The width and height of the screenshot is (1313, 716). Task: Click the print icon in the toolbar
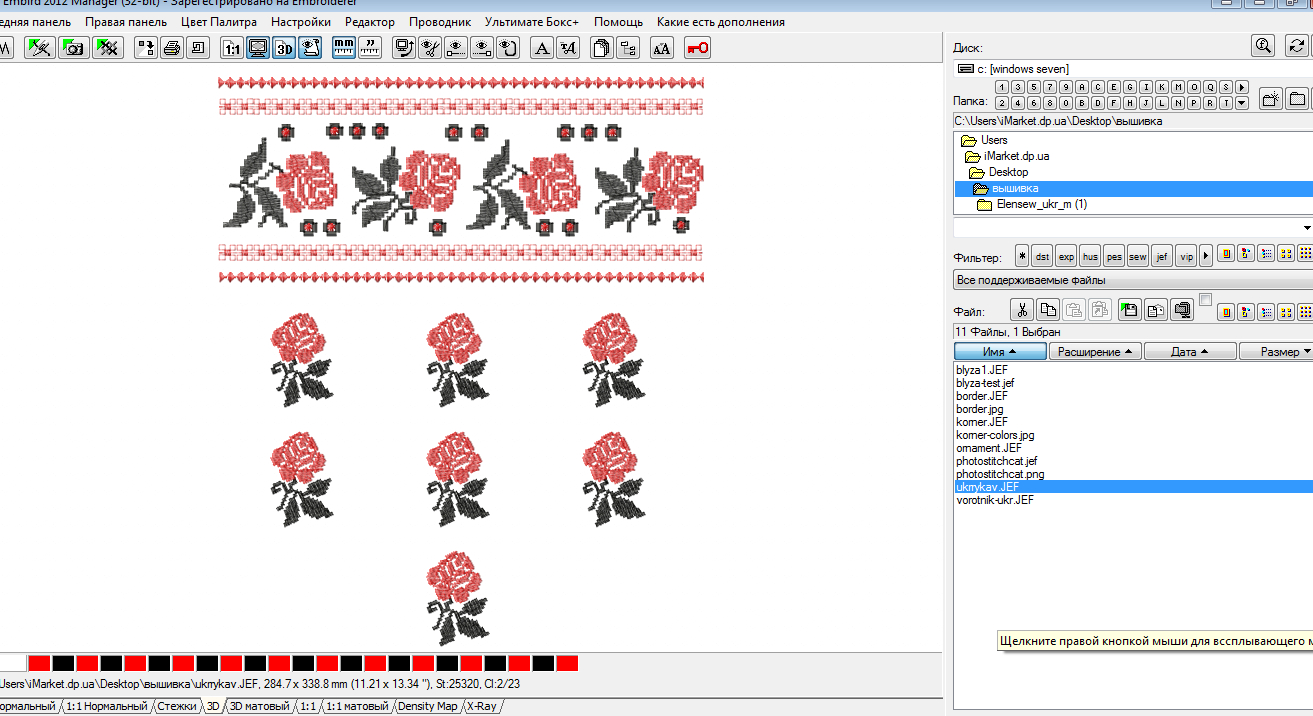coord(171,47)
